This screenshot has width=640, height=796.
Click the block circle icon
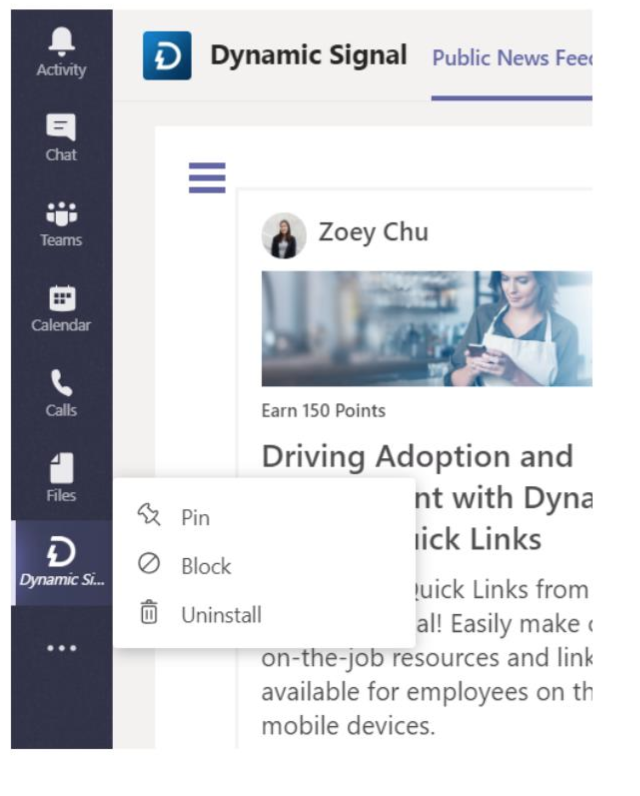coord(149,563)
